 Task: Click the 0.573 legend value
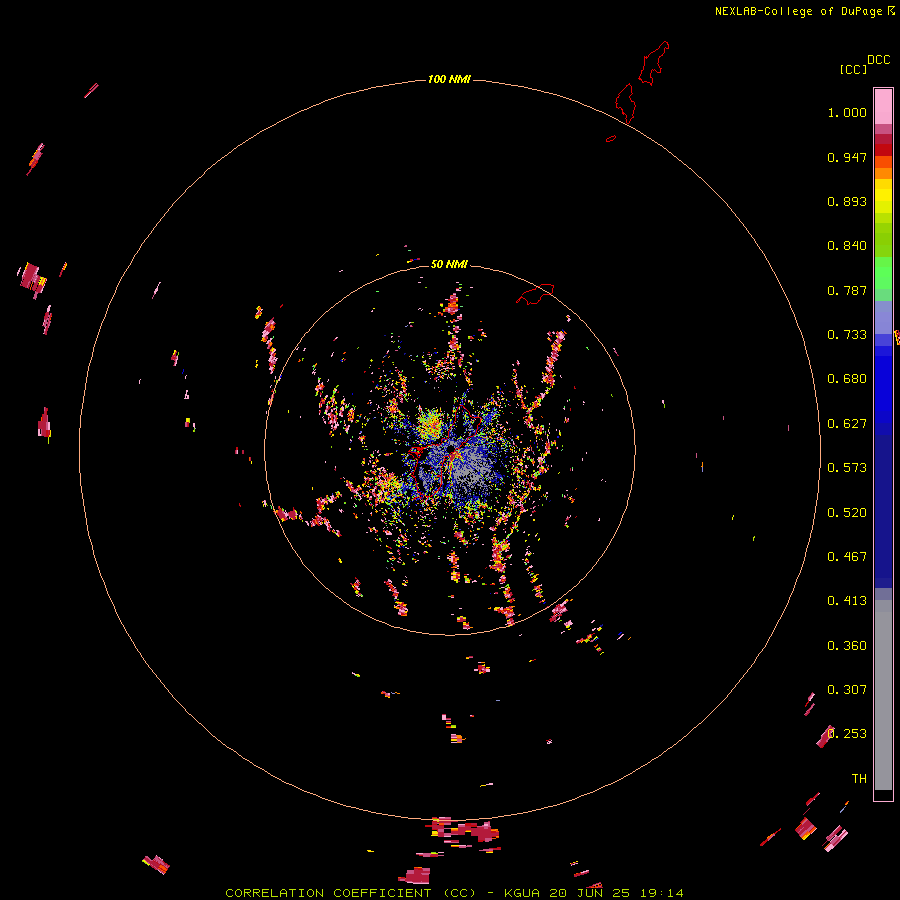(x=847, y=468)
